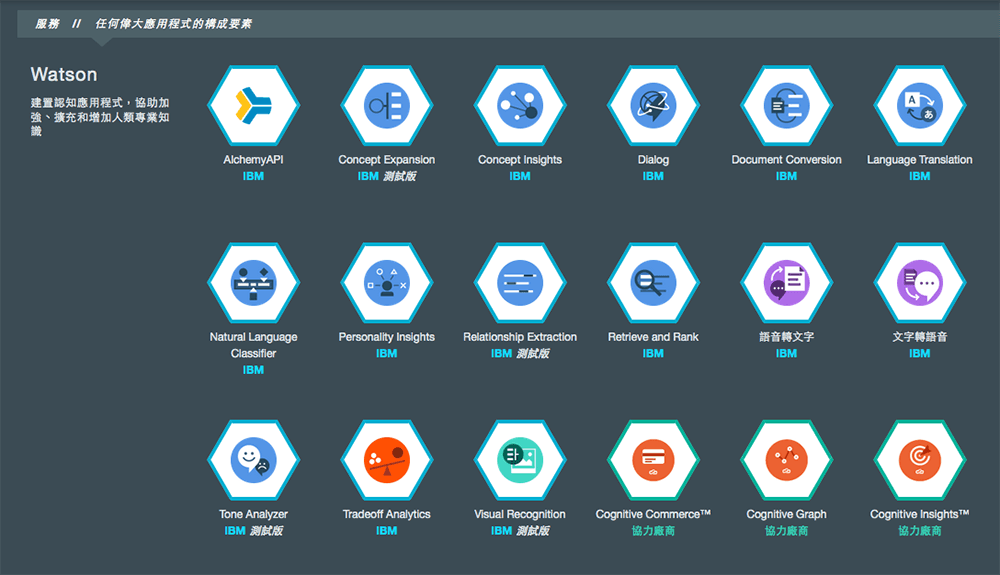Image resolution: width=1000 pixels, height=575 pixels.
Task: Click the Concept Expansion label
Action: click(386, 159)
